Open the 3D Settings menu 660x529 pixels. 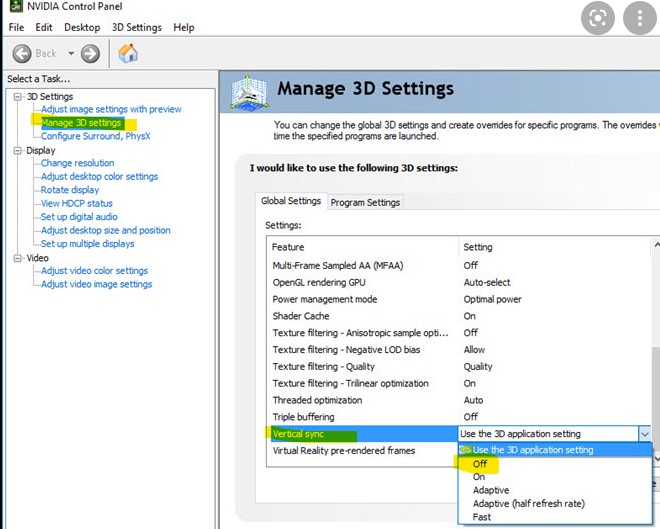coord(137,27)
